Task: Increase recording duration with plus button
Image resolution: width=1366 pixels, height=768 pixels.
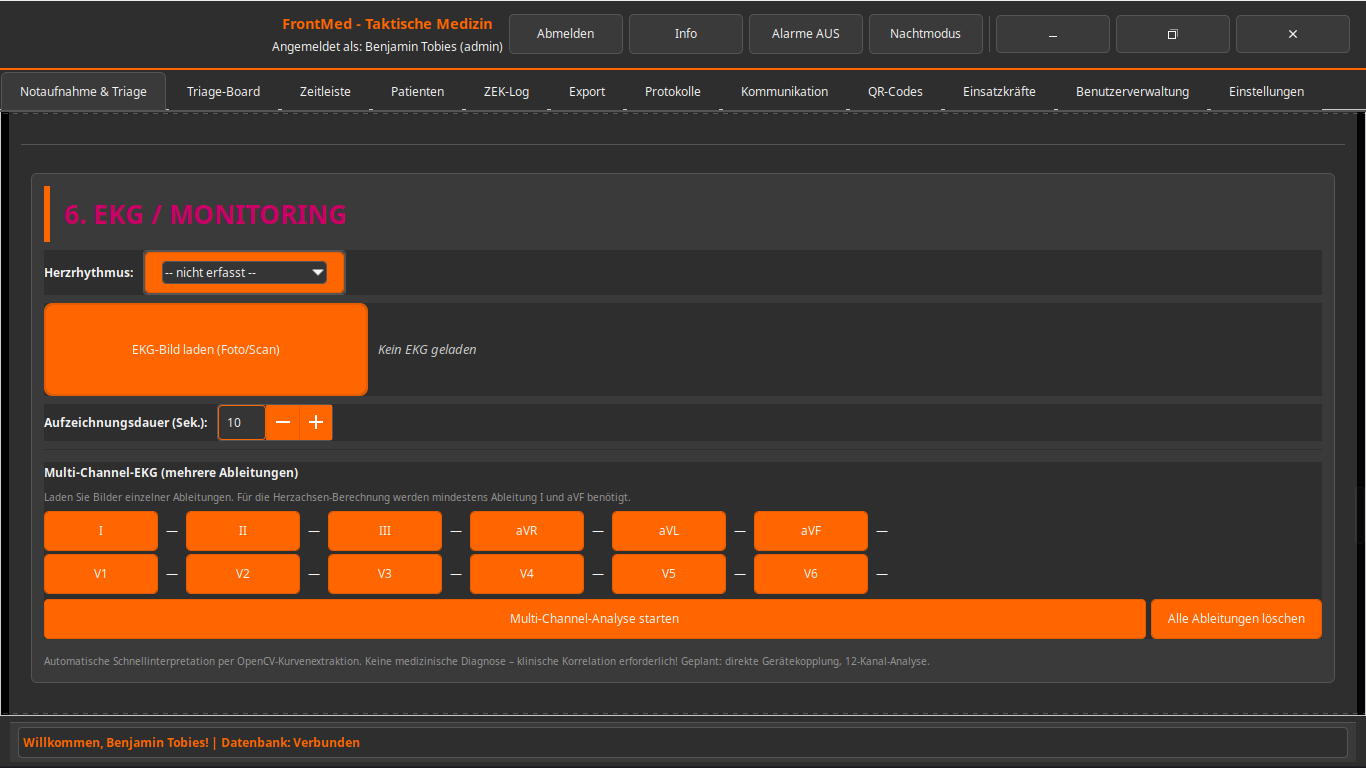Action: [x=316, y=423]
